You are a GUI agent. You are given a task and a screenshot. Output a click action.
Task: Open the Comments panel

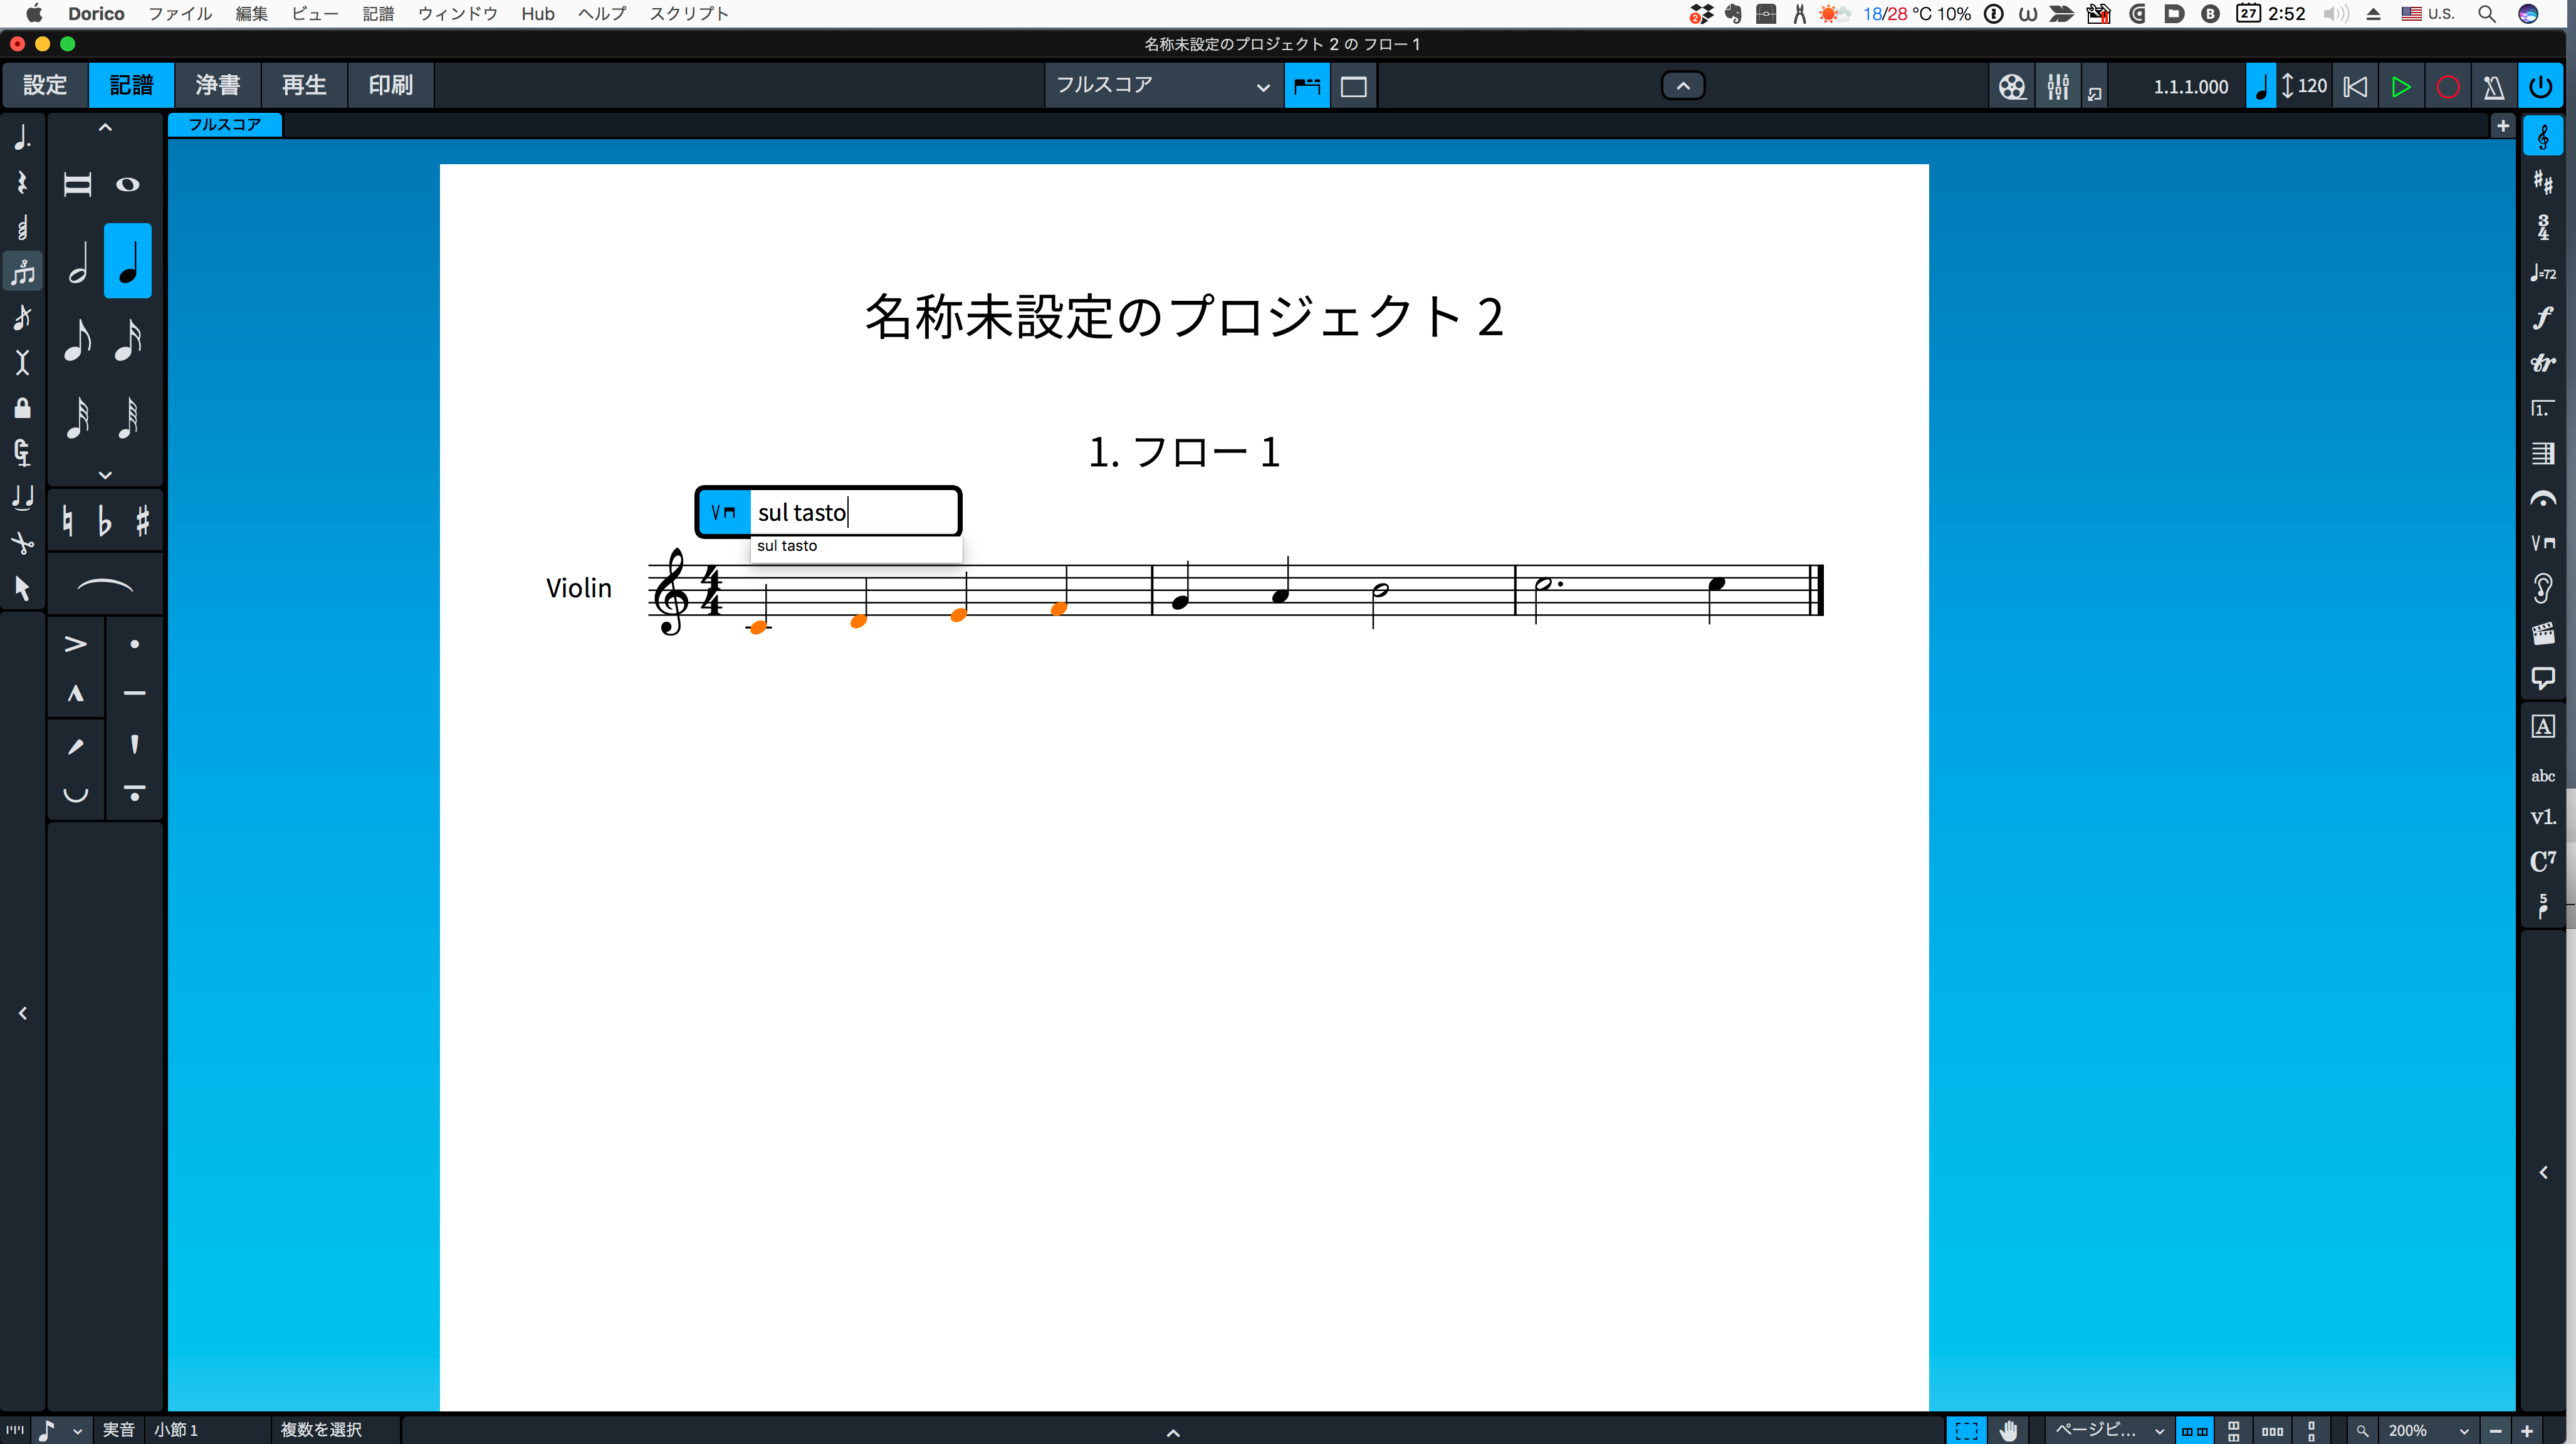click(2543, 679)
